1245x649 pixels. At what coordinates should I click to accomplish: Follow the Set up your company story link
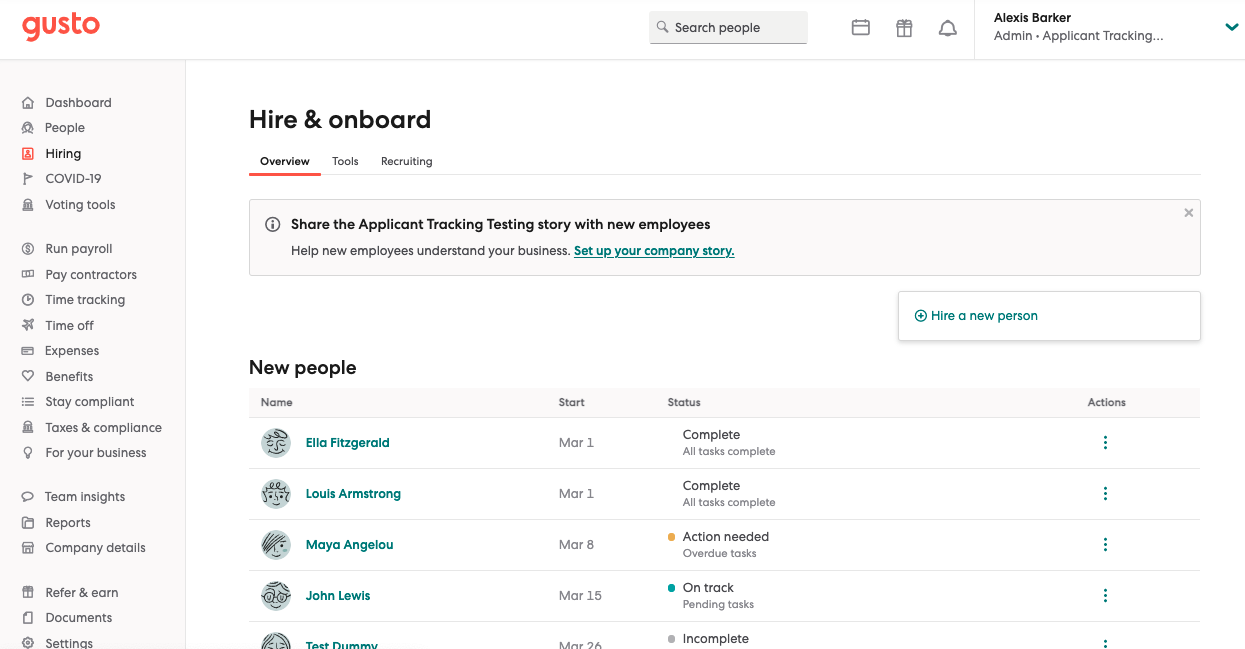coord(654,251)
